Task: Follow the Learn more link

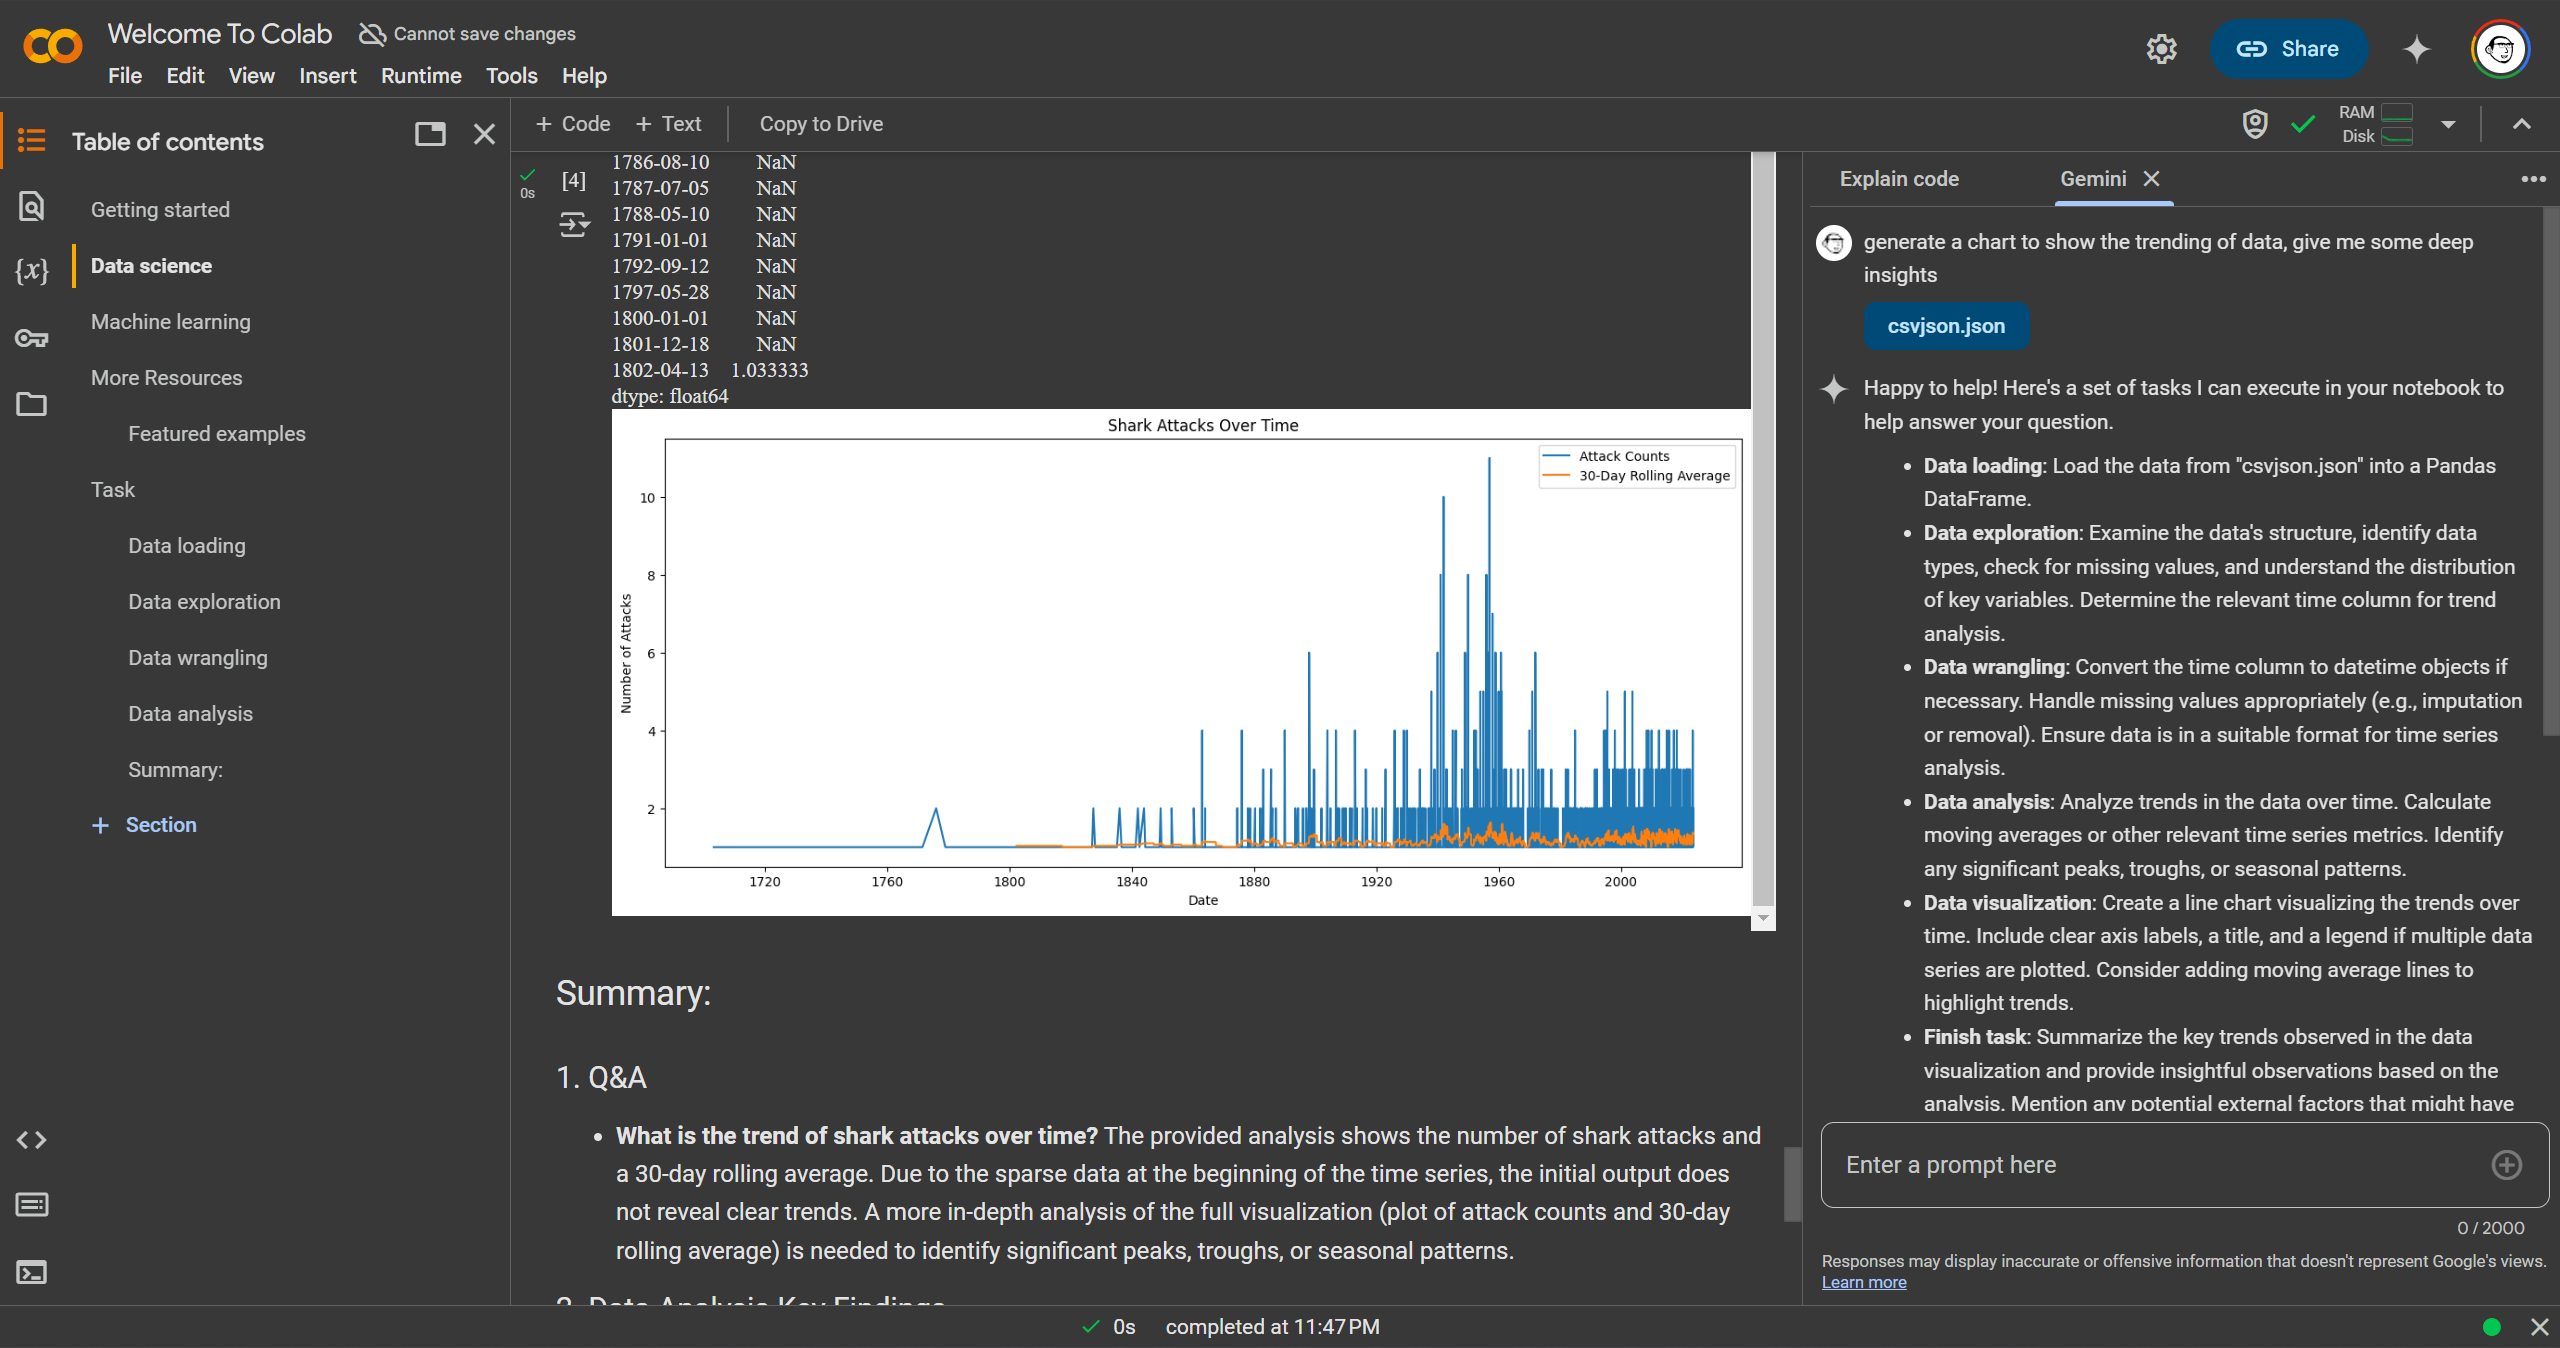Action: click(x=1863, y=1283)
